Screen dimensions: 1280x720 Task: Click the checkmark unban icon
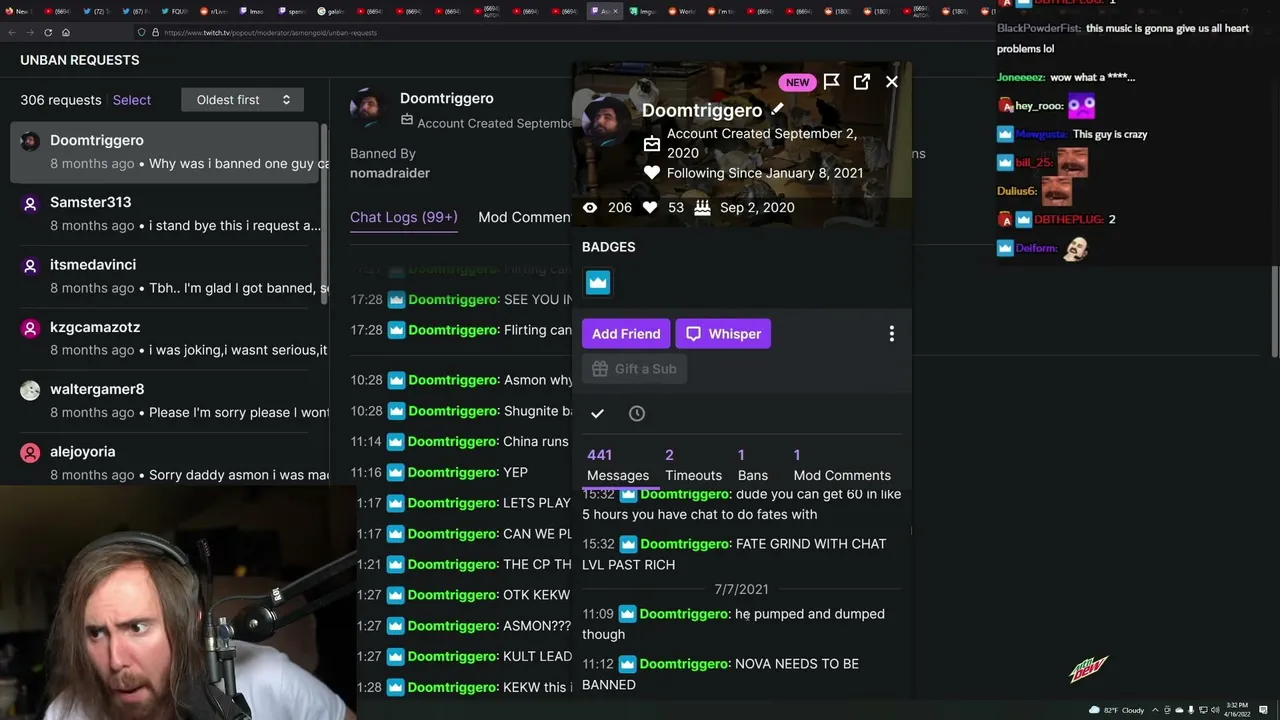597,413
